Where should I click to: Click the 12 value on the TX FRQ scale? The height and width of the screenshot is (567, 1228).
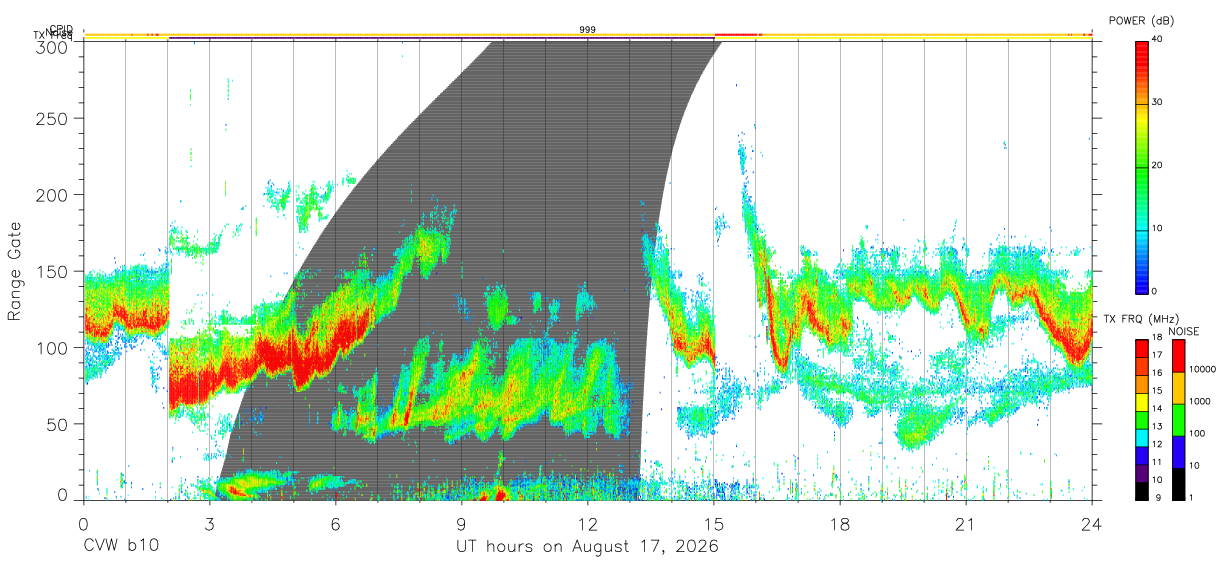[1157, 444]
